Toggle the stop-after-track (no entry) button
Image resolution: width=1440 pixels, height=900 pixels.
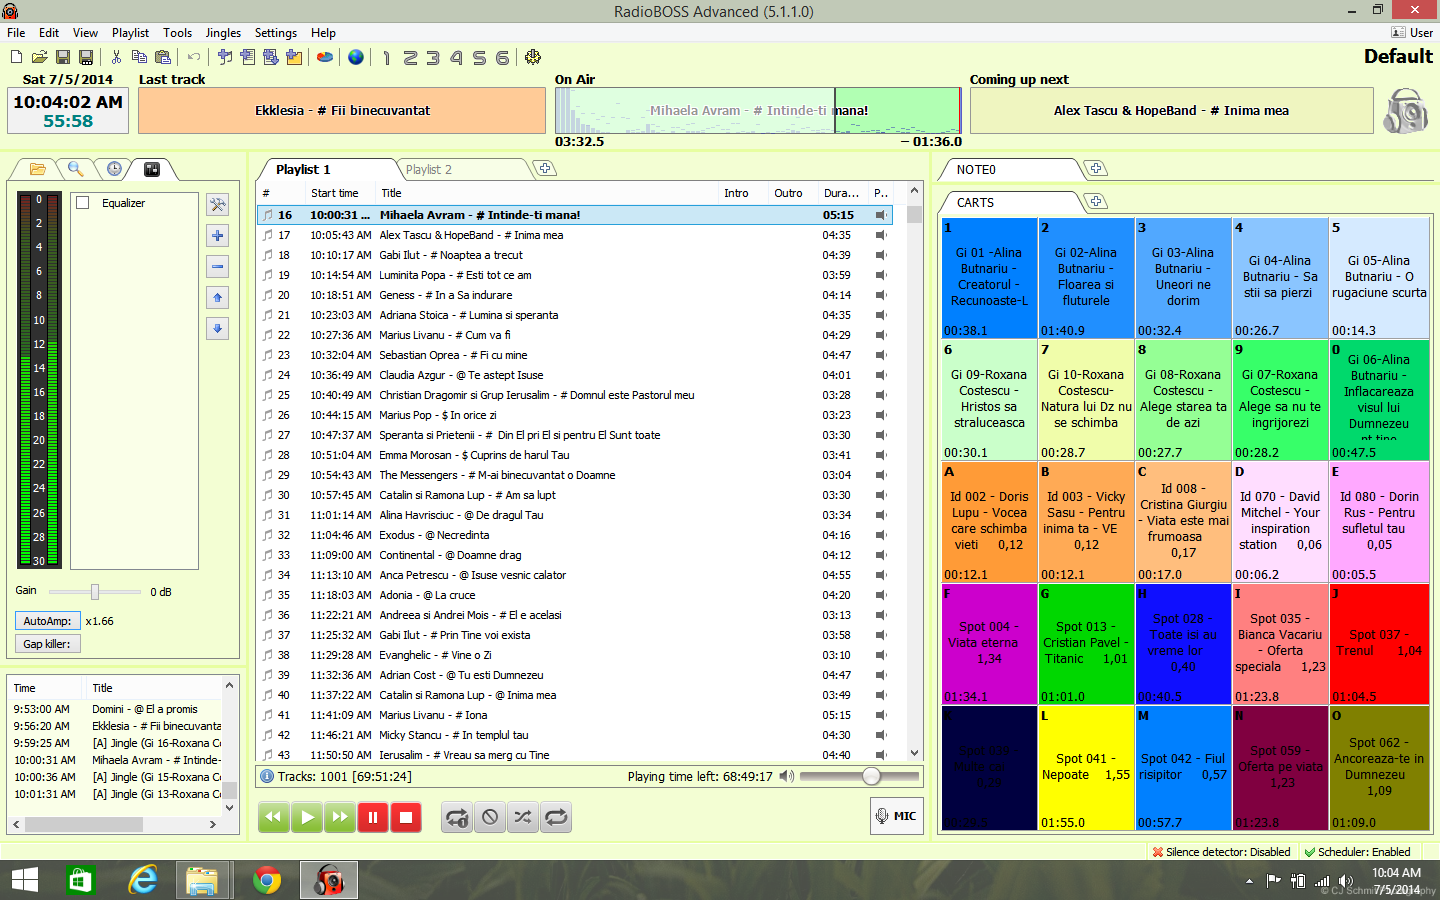tap(490, 817)
